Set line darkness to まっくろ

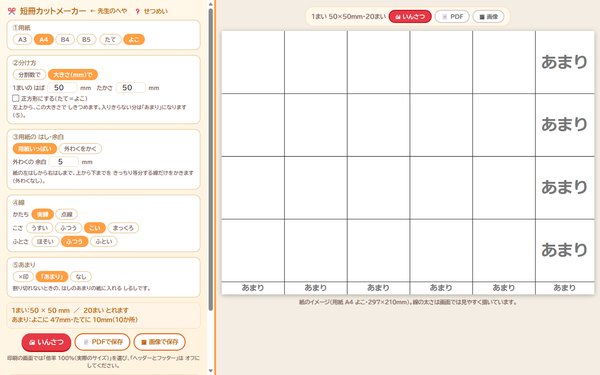coord(123,228)
